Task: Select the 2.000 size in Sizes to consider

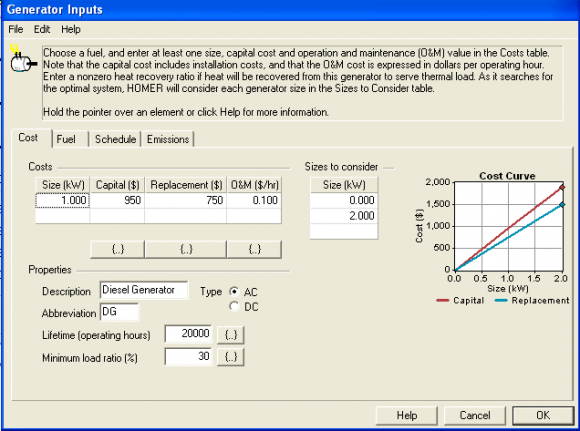Action: click(x=344, y=216)
